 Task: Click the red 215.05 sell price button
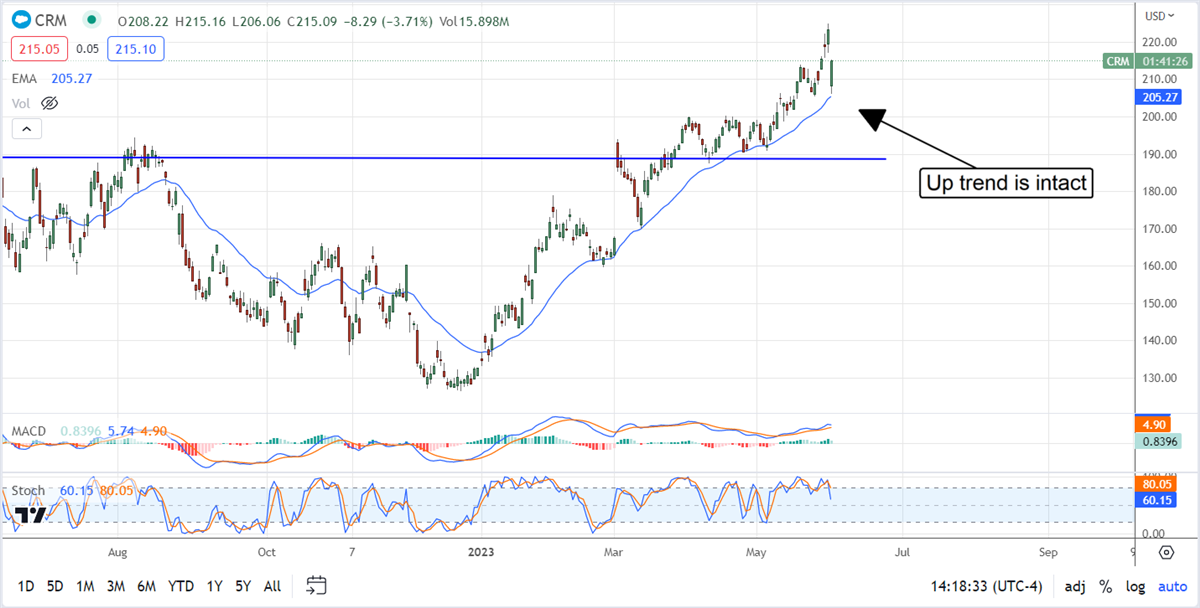click(x=37, y=48)
